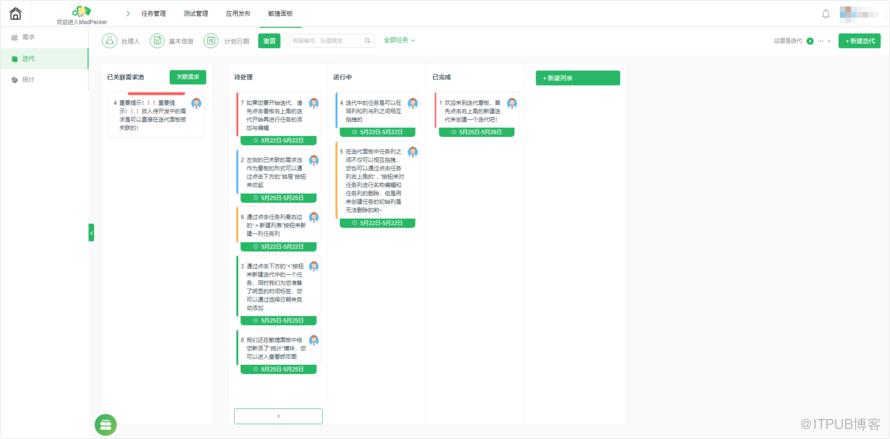
Task: Open 待处理 card 6 about +新建列表
Action: click(x=275, y=225)
